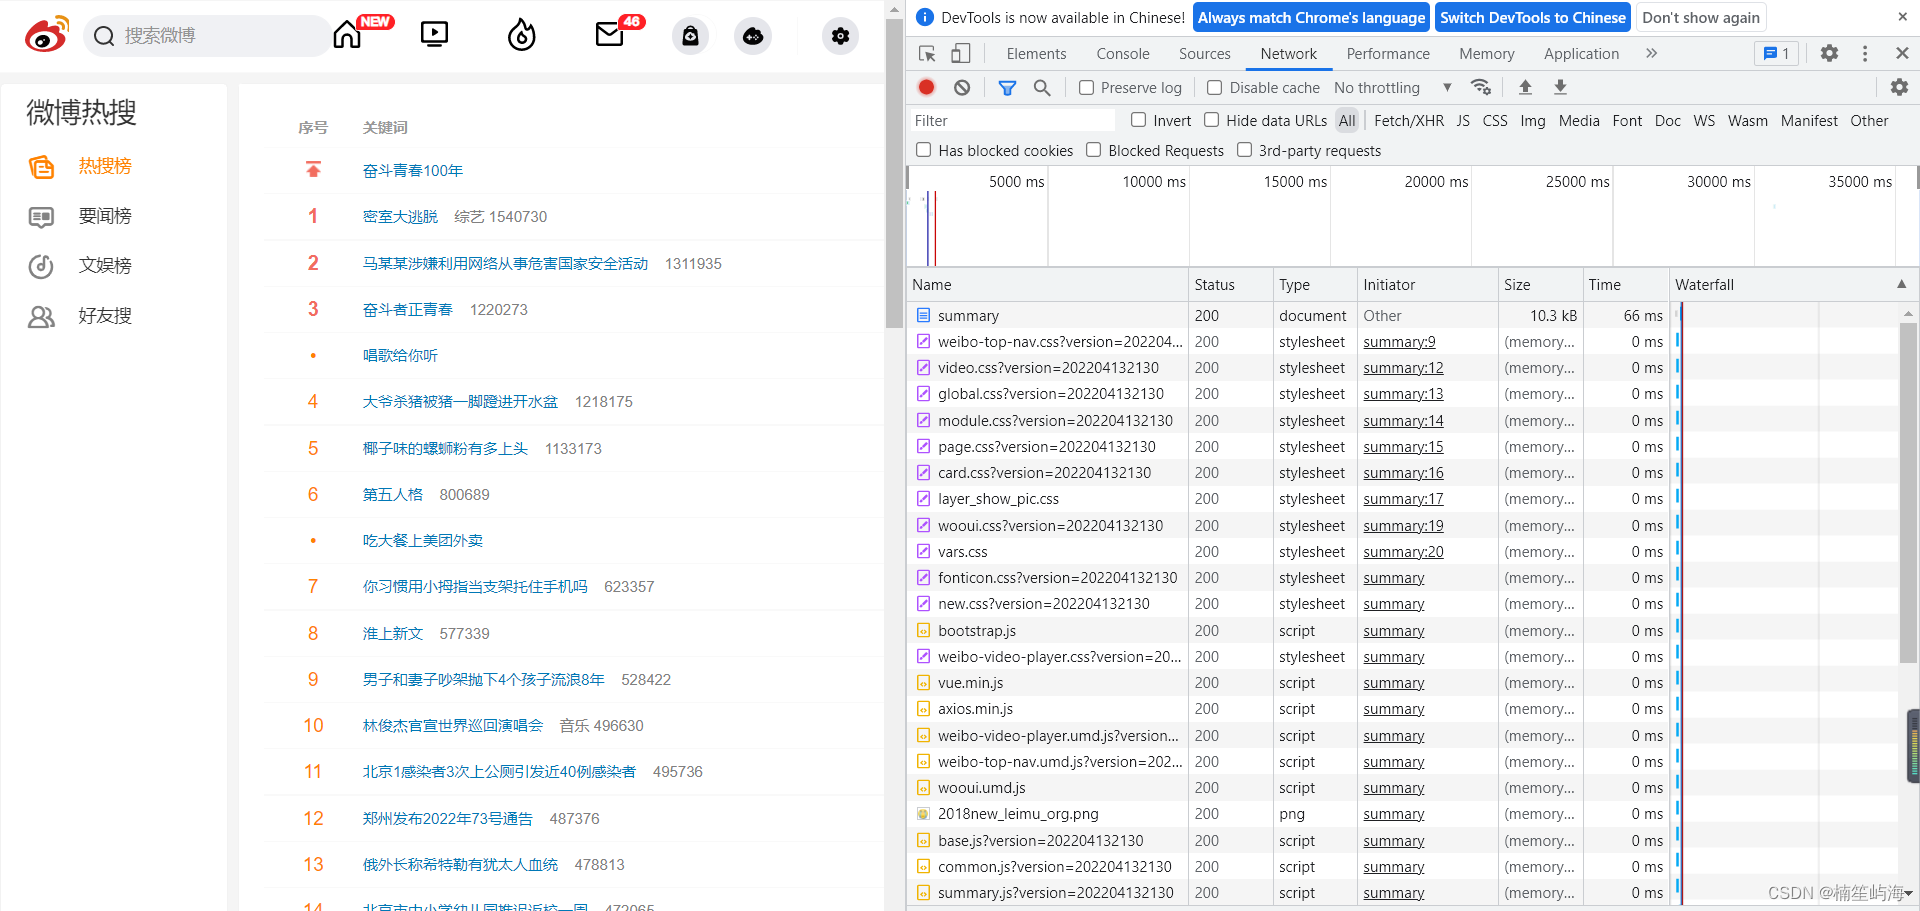Export HAR file download icon
This screenshot has height=911, width=1920.
[x=1560, y=87]
